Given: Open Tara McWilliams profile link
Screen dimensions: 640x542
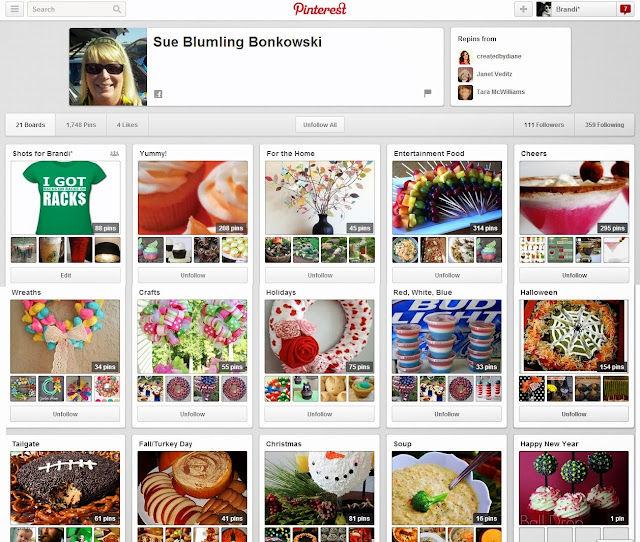Looking at the screenshot, I should click(x=500, y=92).
